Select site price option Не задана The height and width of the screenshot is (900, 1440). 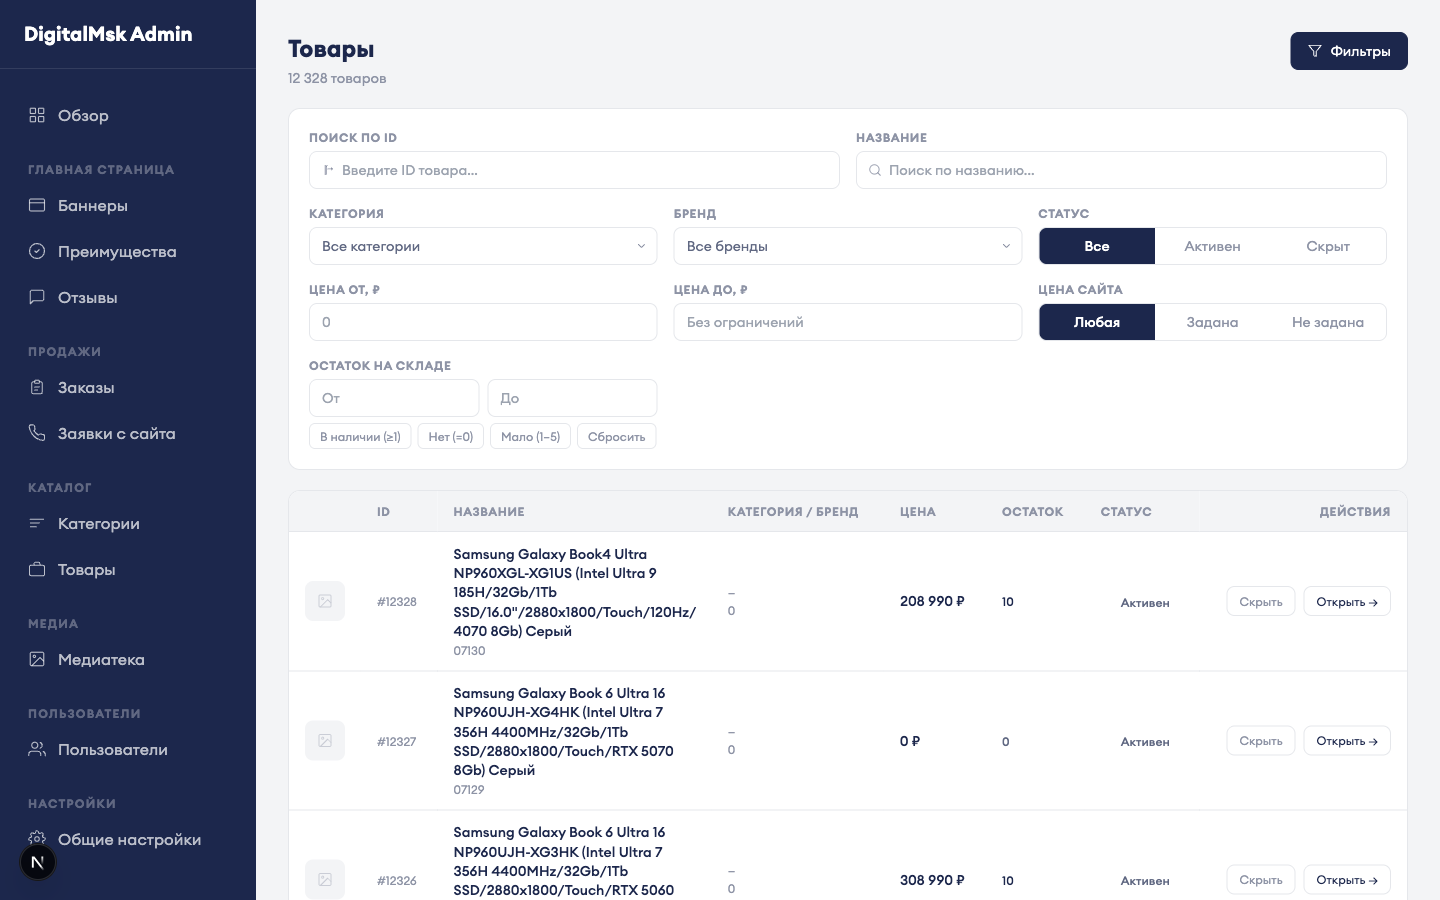pos(1328,322)
